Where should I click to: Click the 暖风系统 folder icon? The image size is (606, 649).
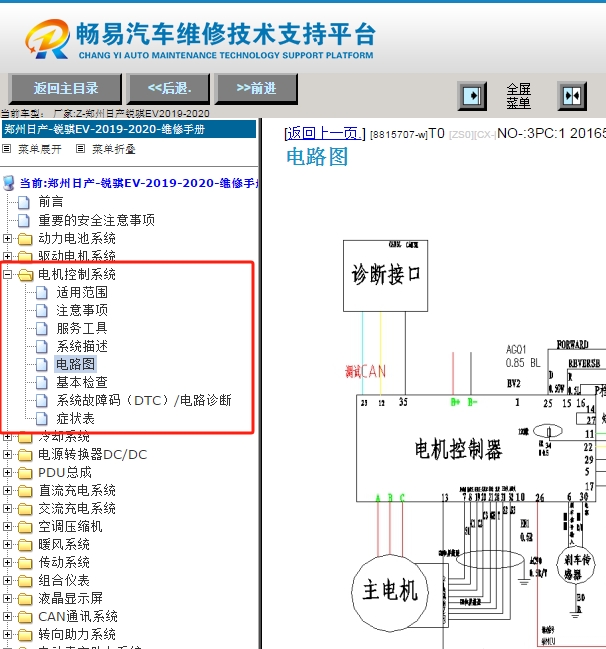(x=25, y=545)
